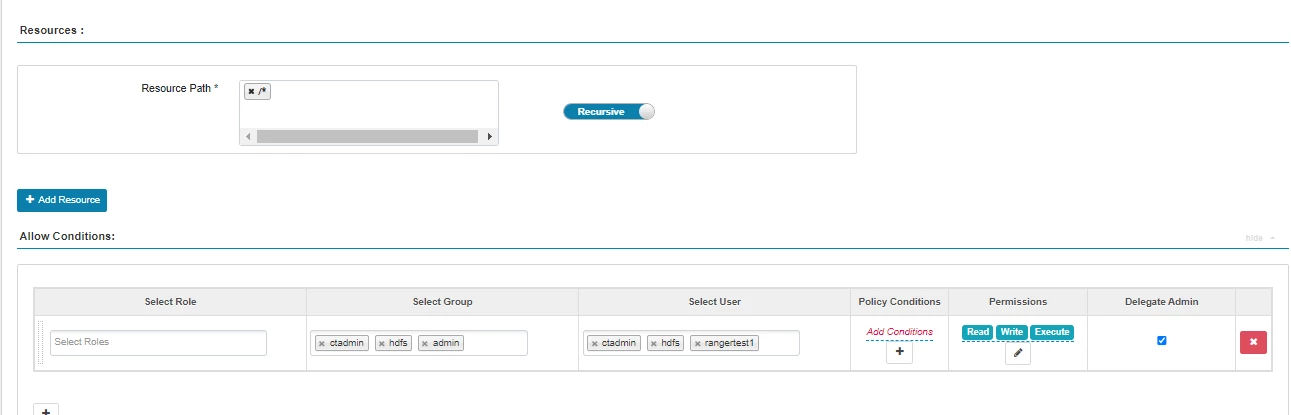Open the Select User tag field
This screenshot has width=1291, height=415.
tap(691, 343)
